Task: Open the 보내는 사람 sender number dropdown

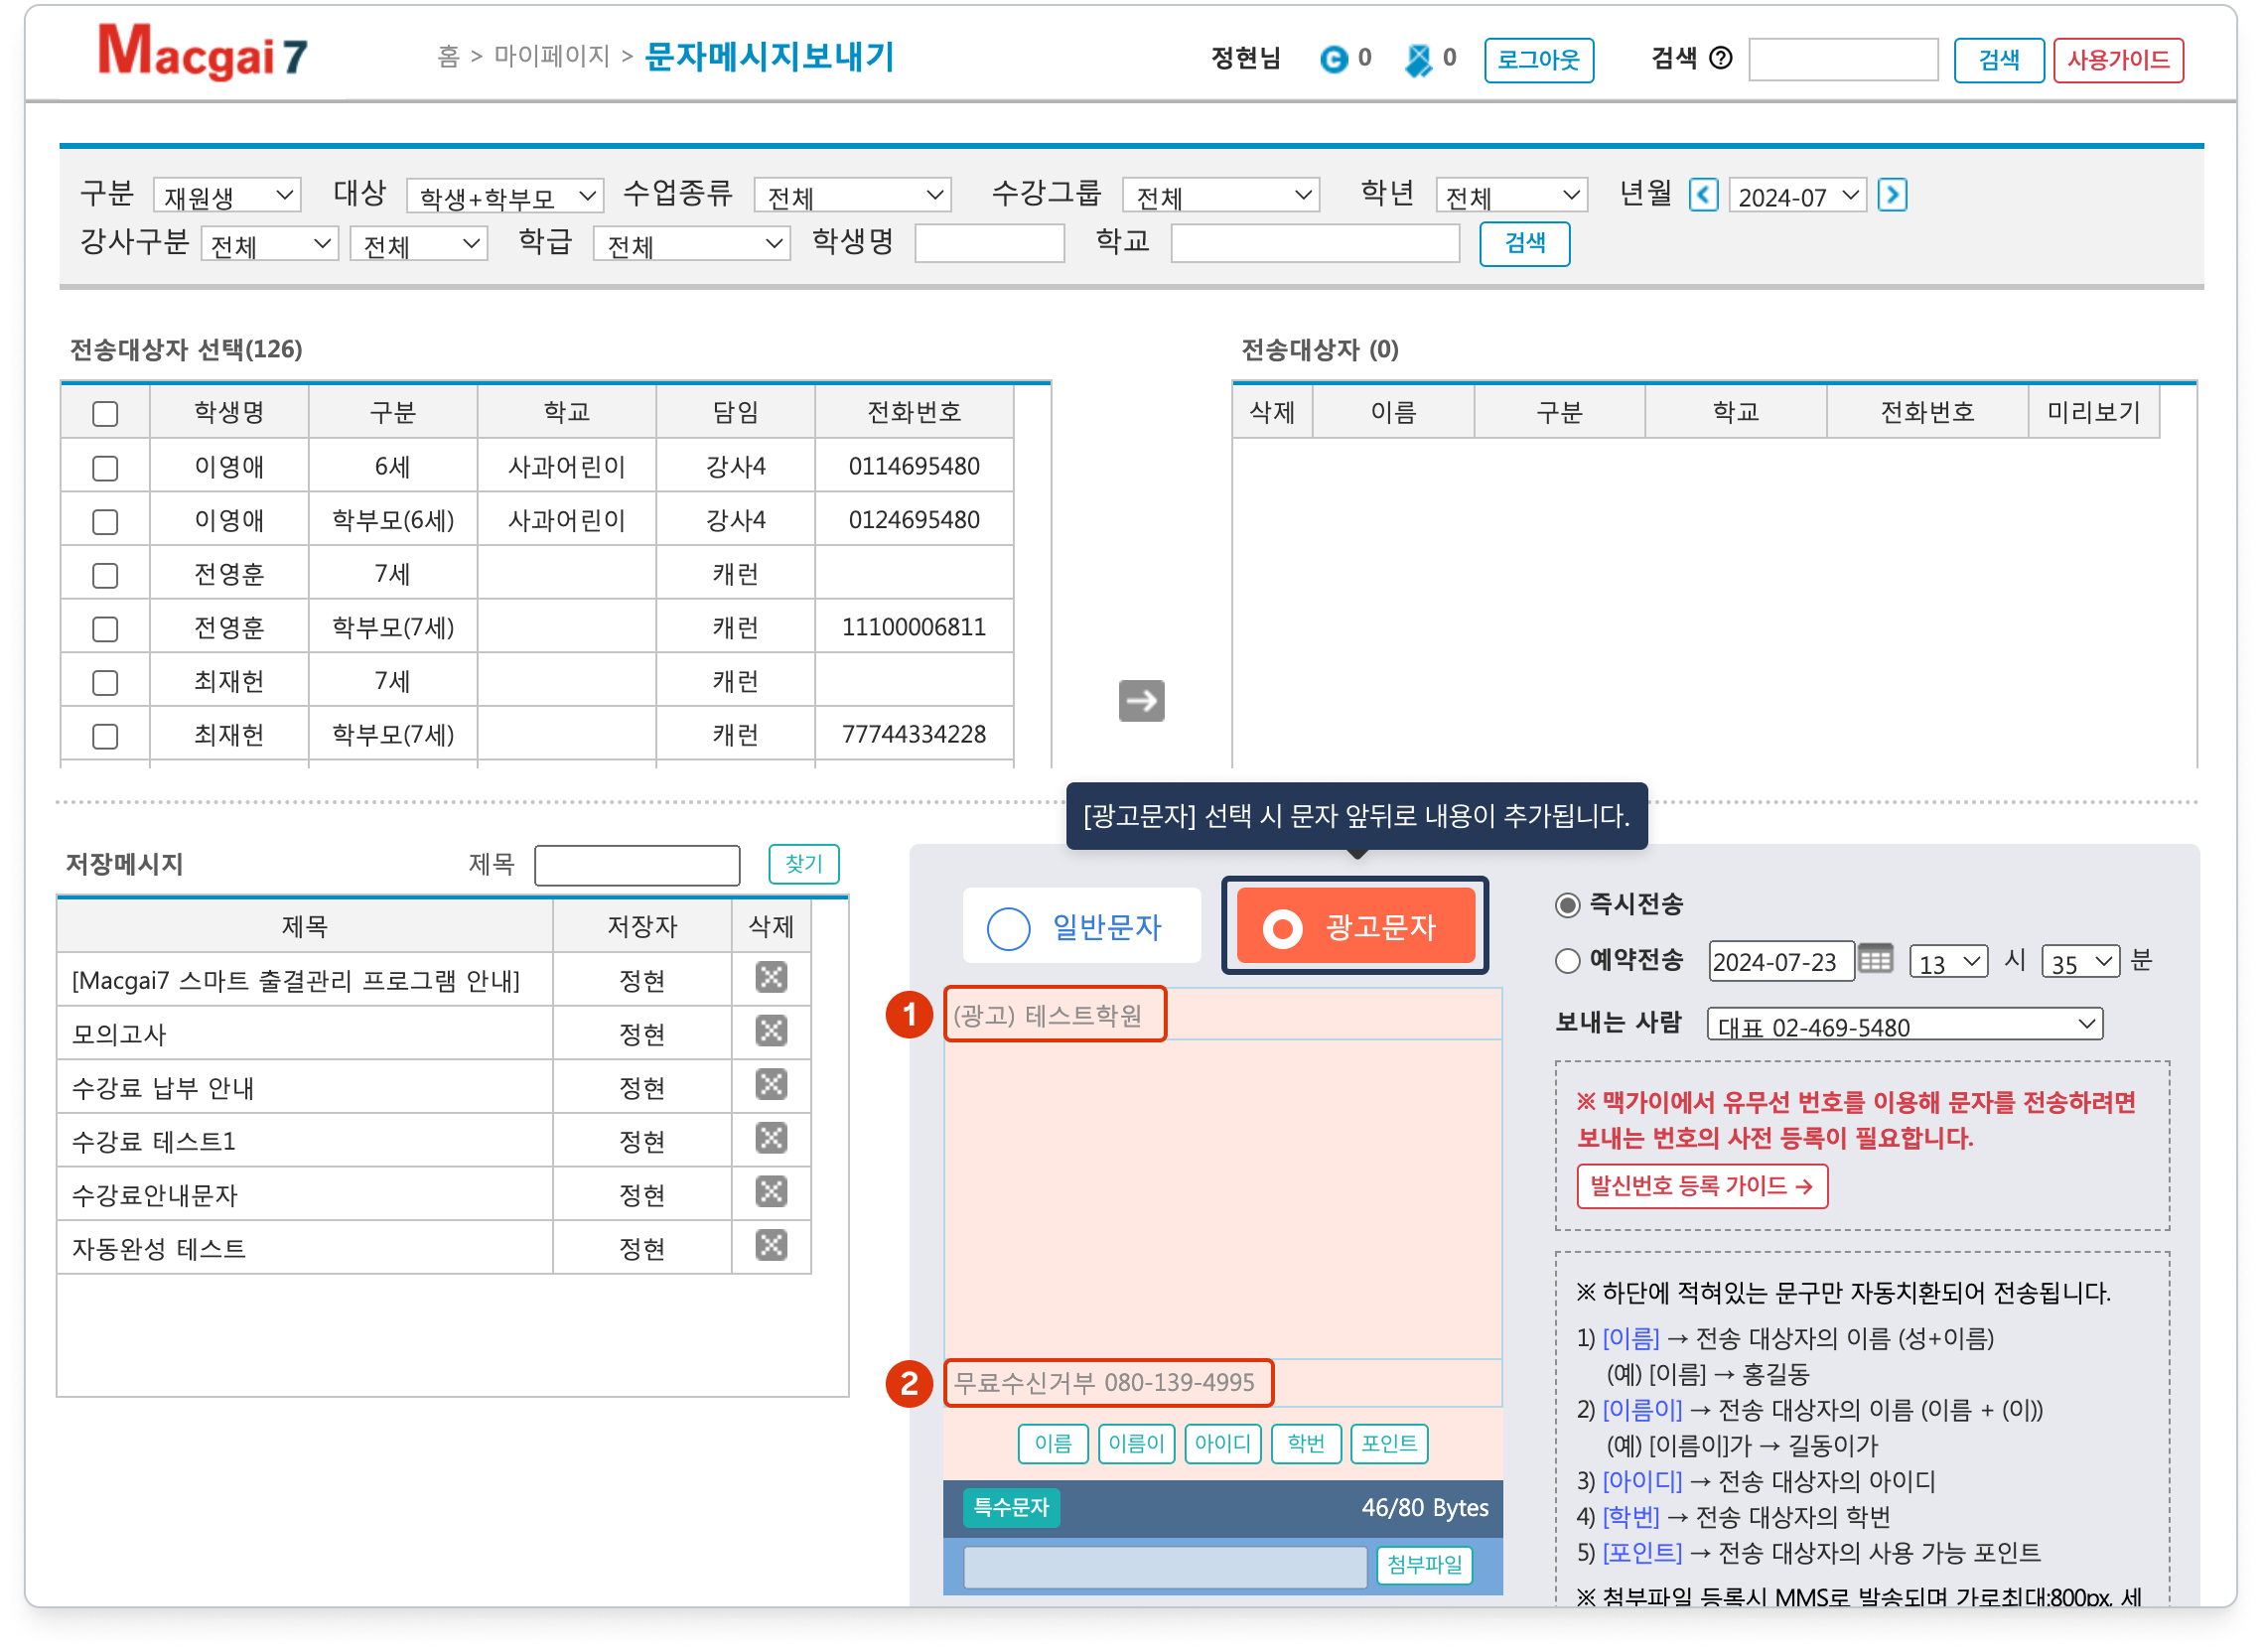Action: pyautogui.click(x=1904, y=1025)
